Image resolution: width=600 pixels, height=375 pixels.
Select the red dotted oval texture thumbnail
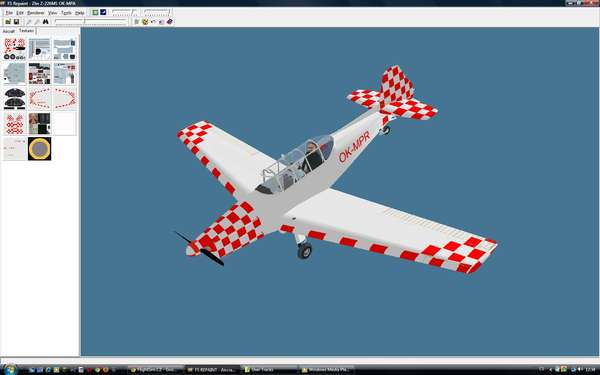pyautogui.click(x=39, y=99)
